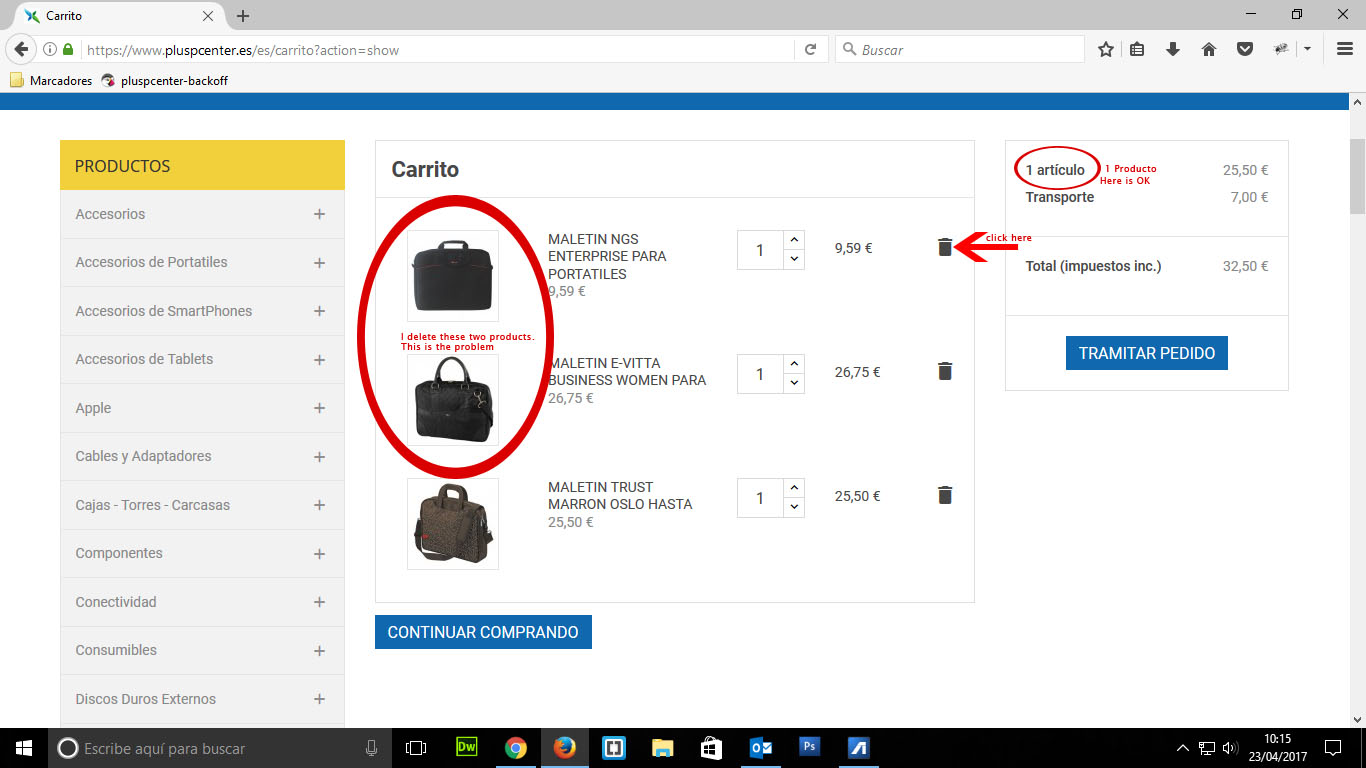Bookmark this page with the star icon
The width and height of the screenshot is (1366, 768).
1105,49
